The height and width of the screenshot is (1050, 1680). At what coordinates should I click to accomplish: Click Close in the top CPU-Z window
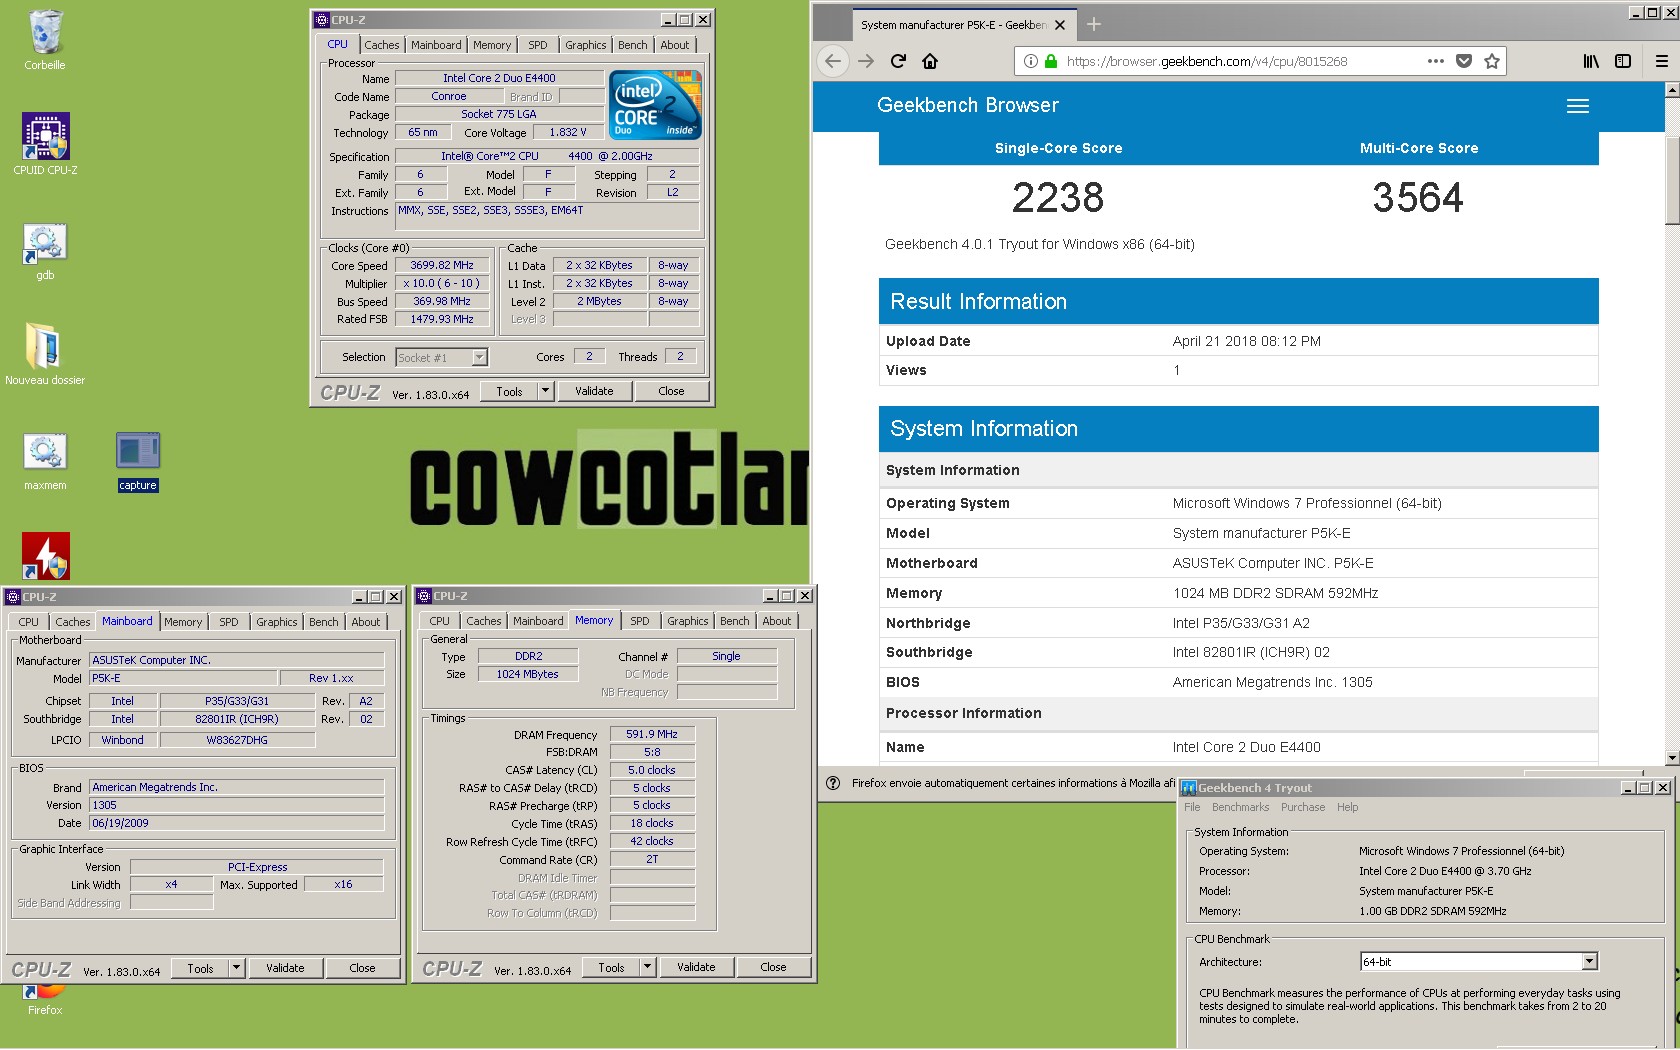click(x=671, y=391)
